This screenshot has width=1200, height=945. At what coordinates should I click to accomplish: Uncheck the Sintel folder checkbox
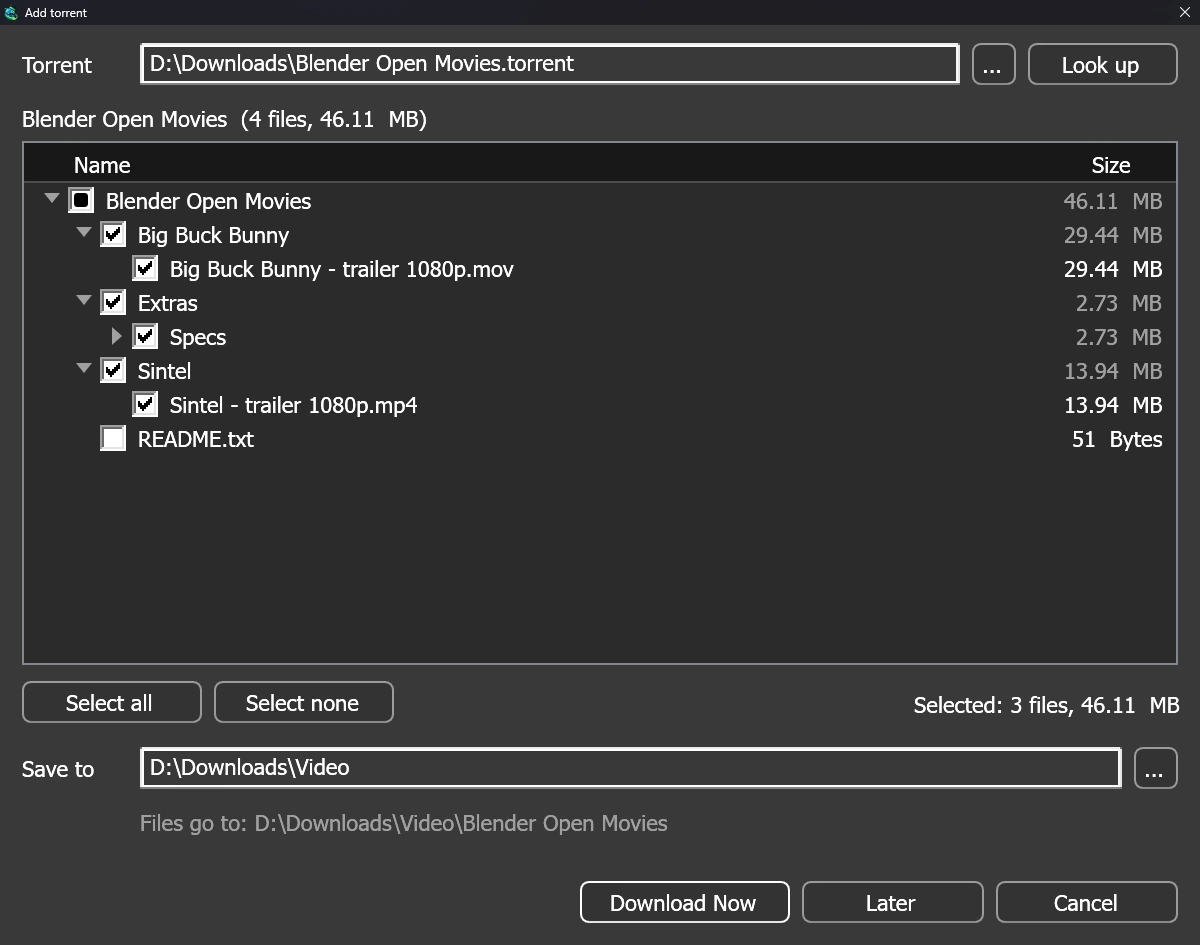113,371
